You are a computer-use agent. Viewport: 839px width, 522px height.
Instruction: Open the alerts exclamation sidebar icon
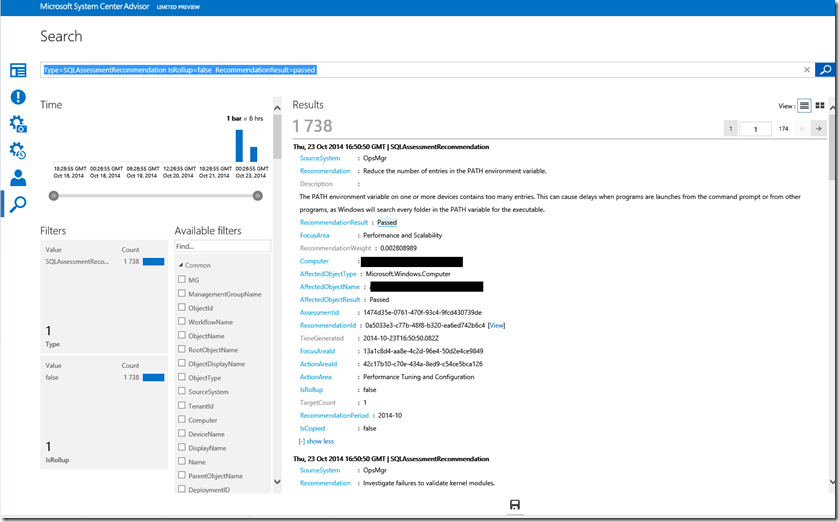point(18,97)
